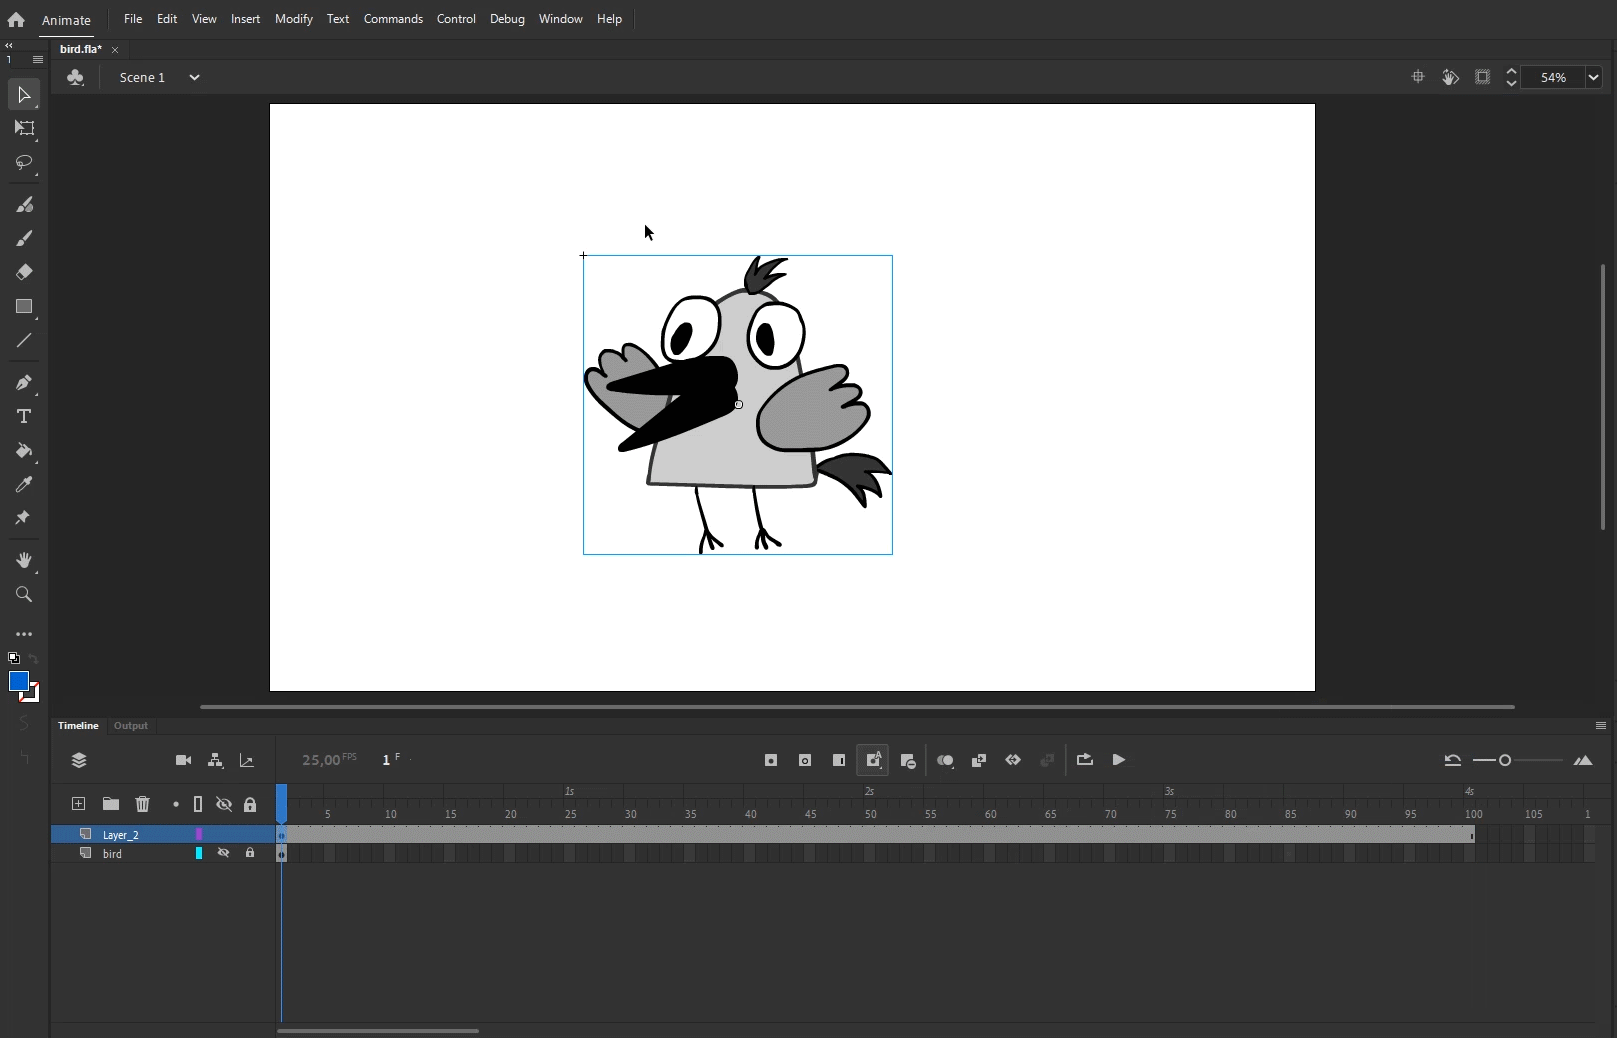The width and height of the screenshot is (1617, 1038).
Task: Click the blue fill color swatch
Action: click(x=18, y=681)
